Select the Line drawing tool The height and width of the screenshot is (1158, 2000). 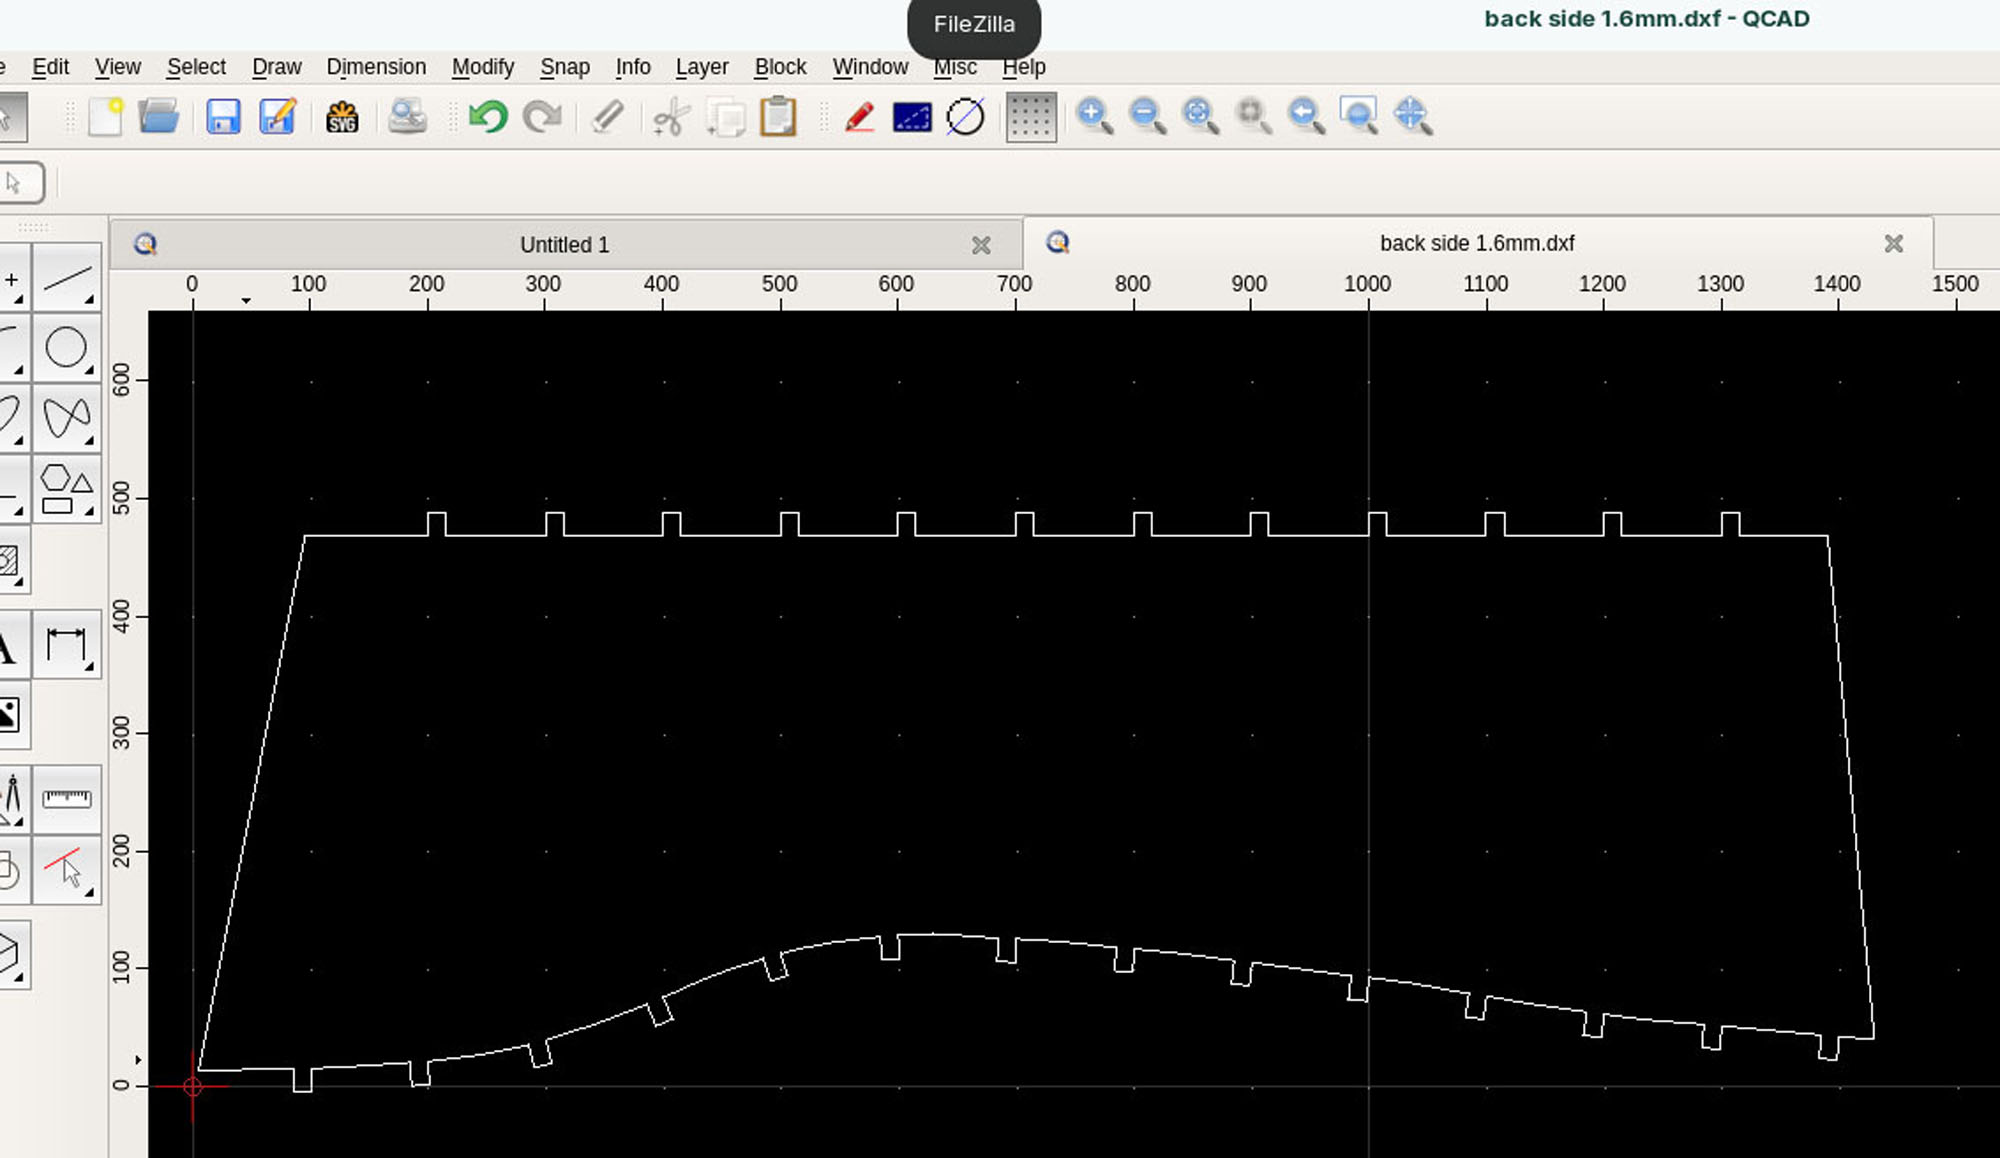[x=66, y=279]
